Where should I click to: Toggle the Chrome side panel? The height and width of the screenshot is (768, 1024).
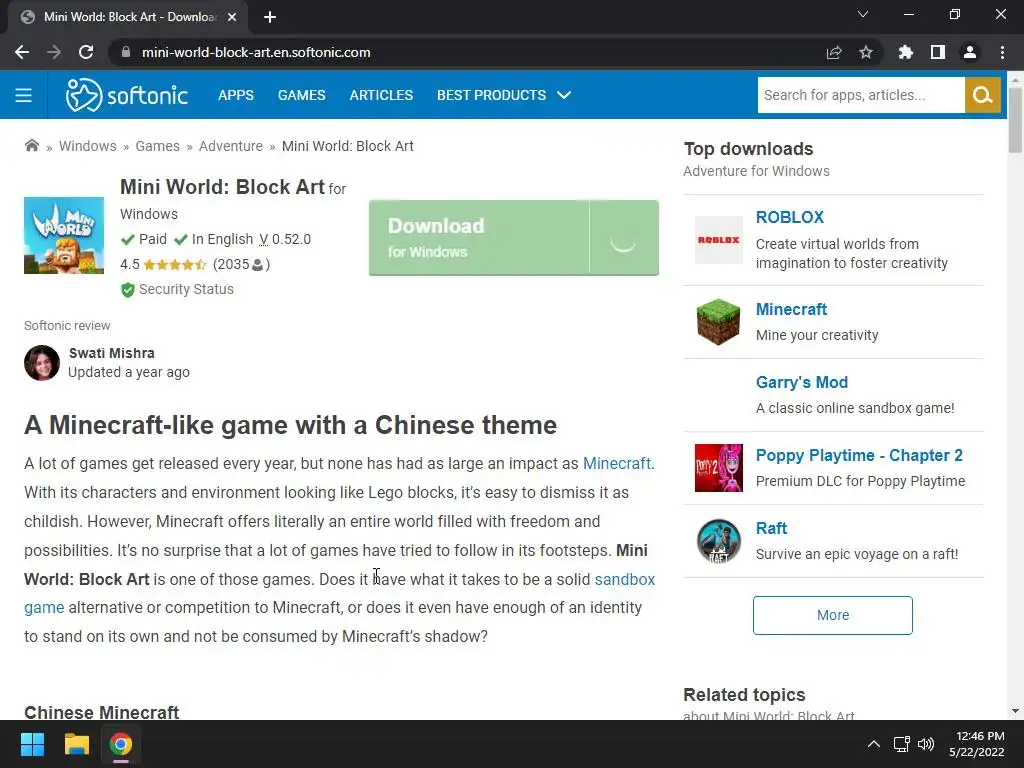(x=937, y=52)
